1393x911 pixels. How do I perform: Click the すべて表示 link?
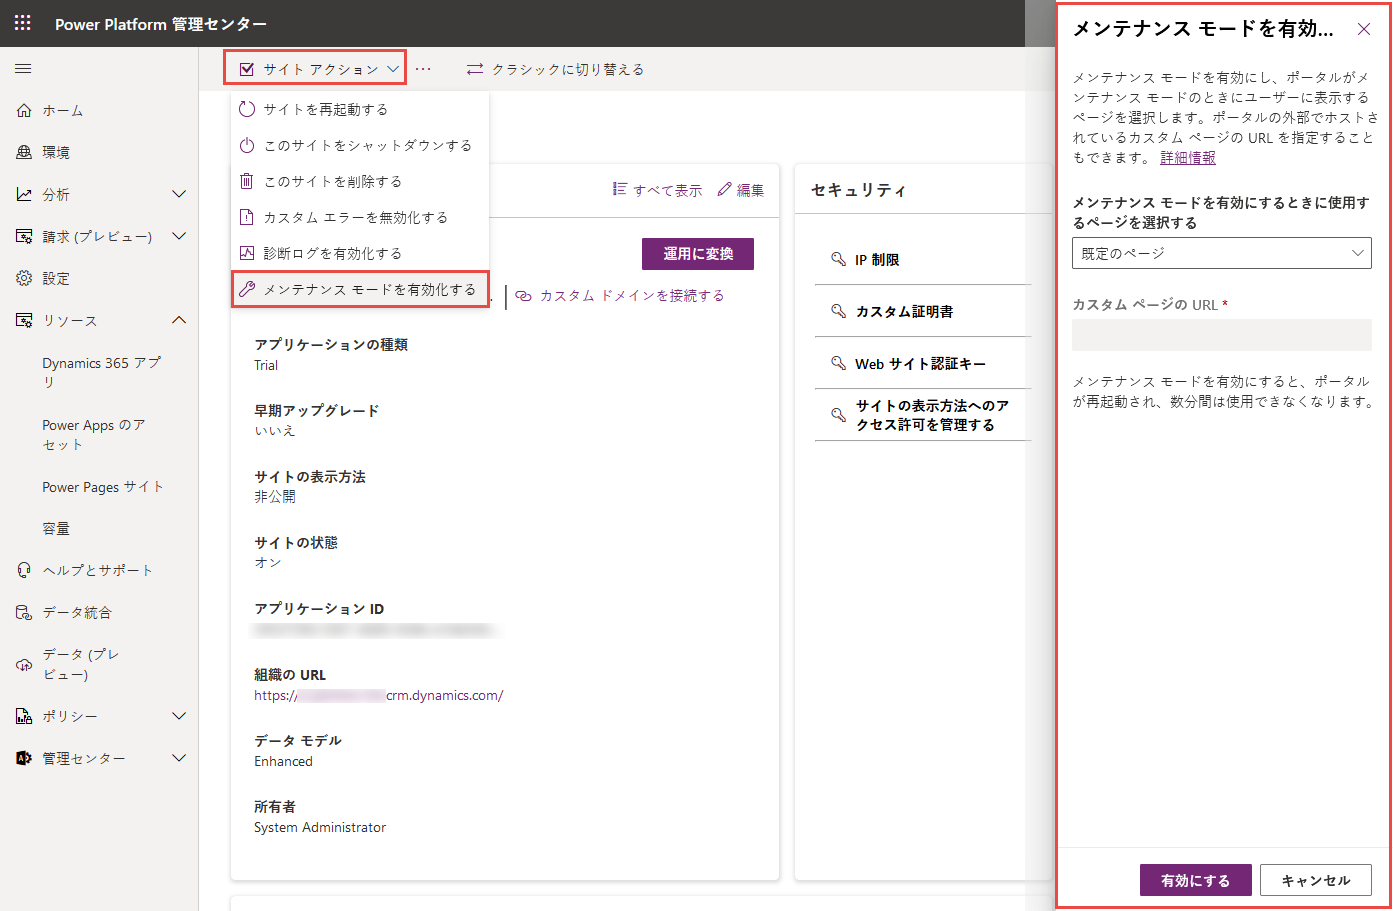tap(667, 190)
